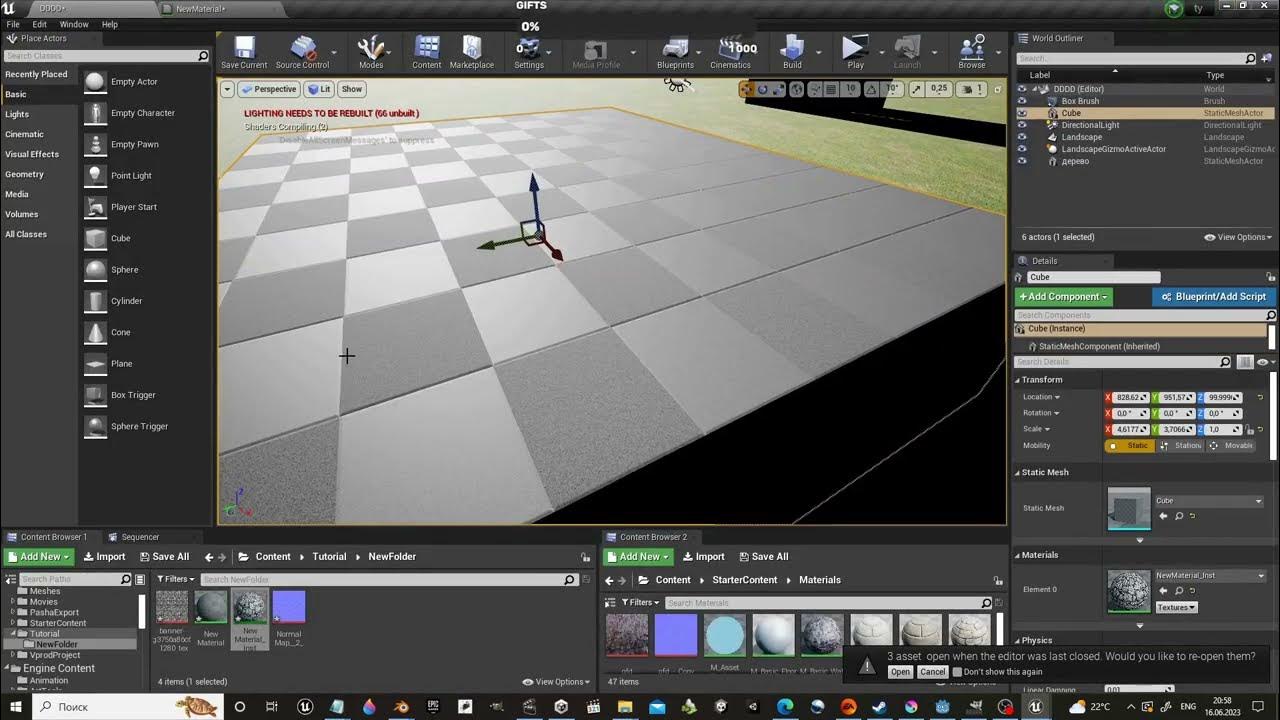The height and width of the screenshot is (720, 1280).
Task: Select the Box Trigger actor icon
Action: coord(95,395)
